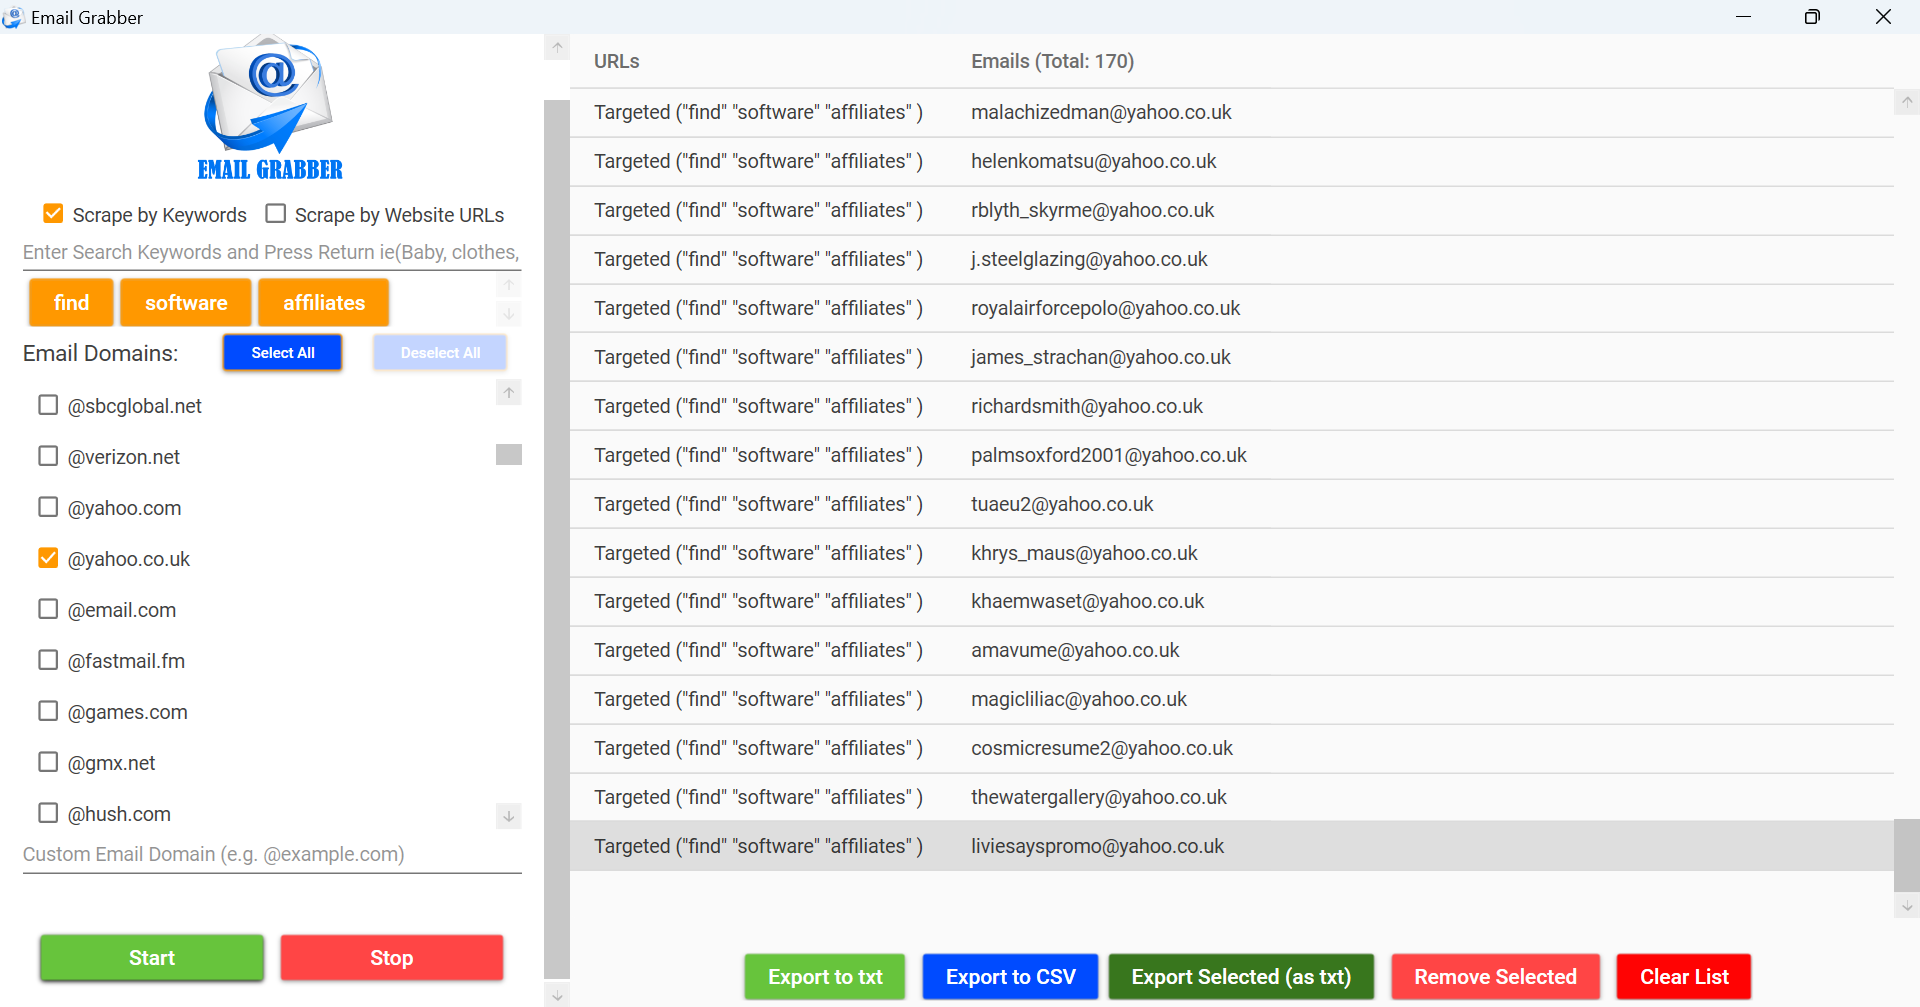Check the @gmx.net domain

47,761
